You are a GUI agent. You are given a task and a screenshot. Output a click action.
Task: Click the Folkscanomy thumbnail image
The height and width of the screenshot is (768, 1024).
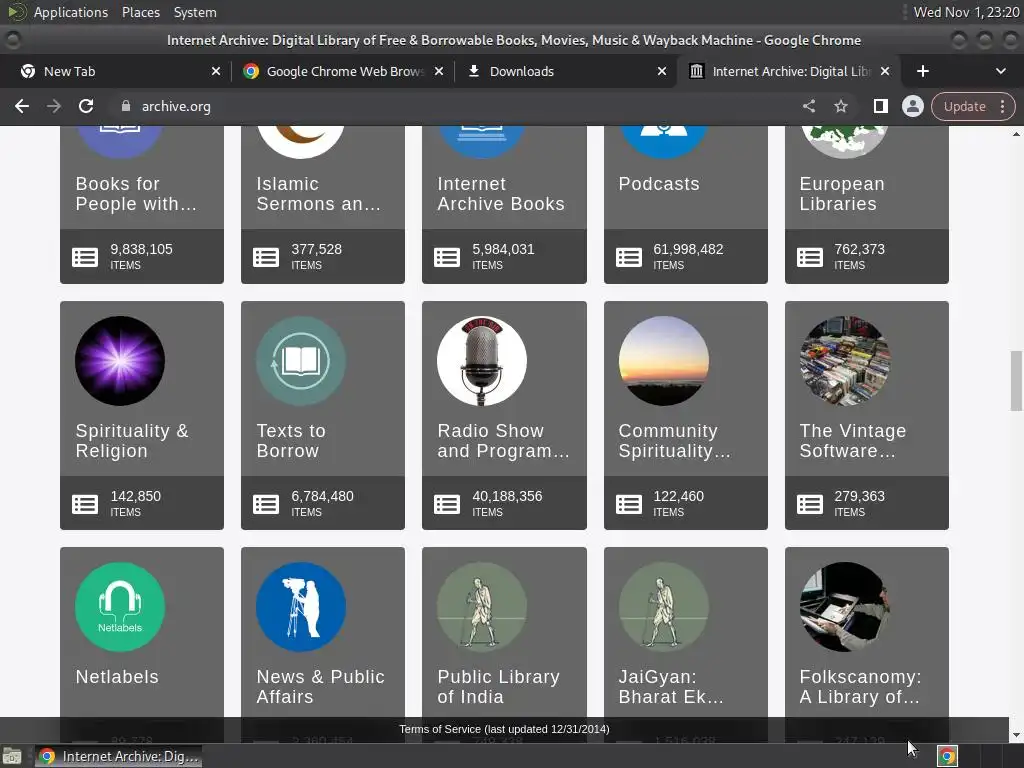point(844,607)
